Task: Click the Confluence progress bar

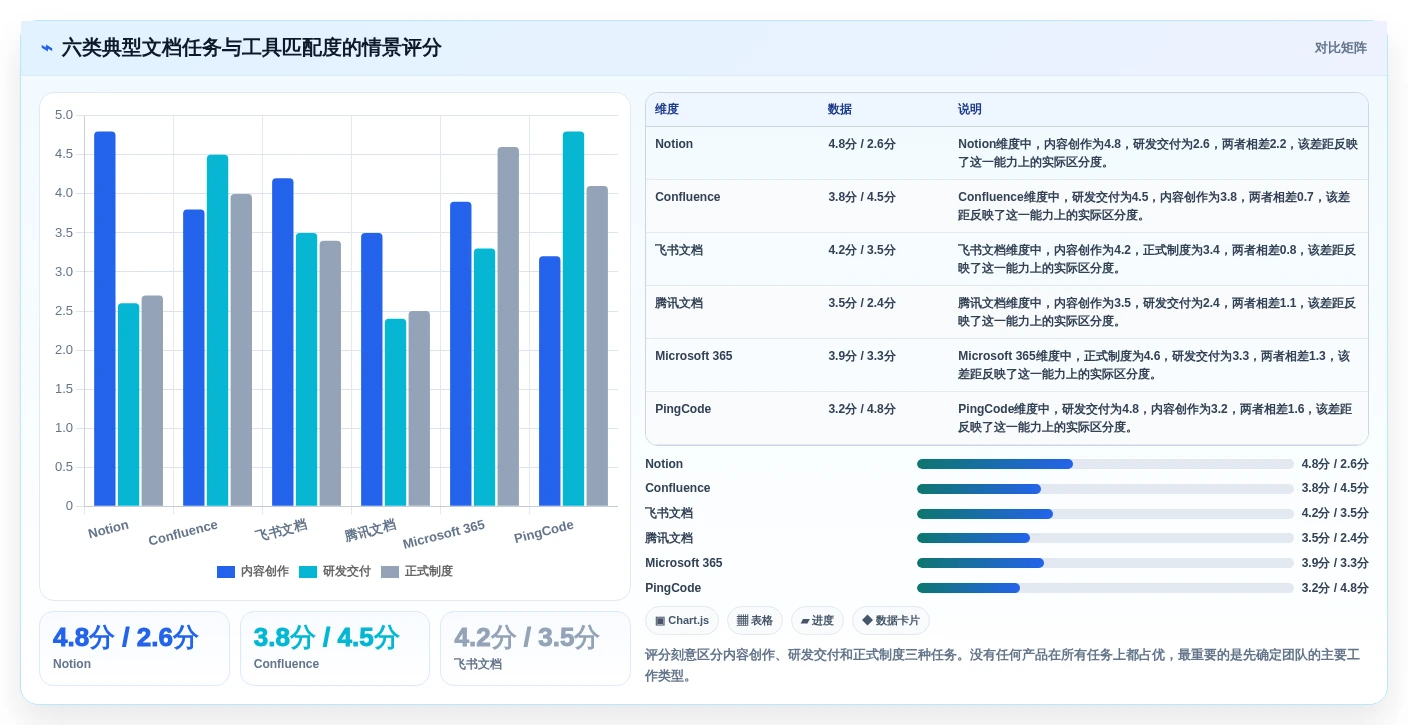Action: pos(1105,489)
